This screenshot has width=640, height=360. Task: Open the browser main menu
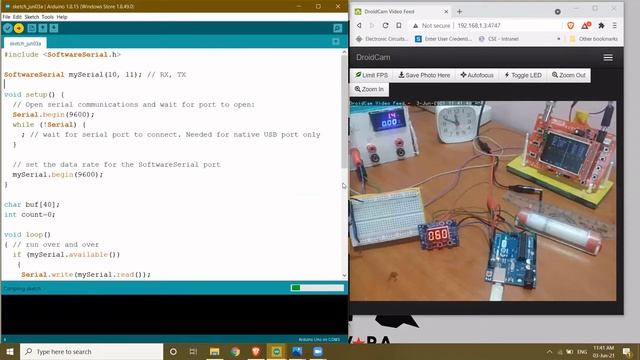pyautogui.click(x=614, y=25)
